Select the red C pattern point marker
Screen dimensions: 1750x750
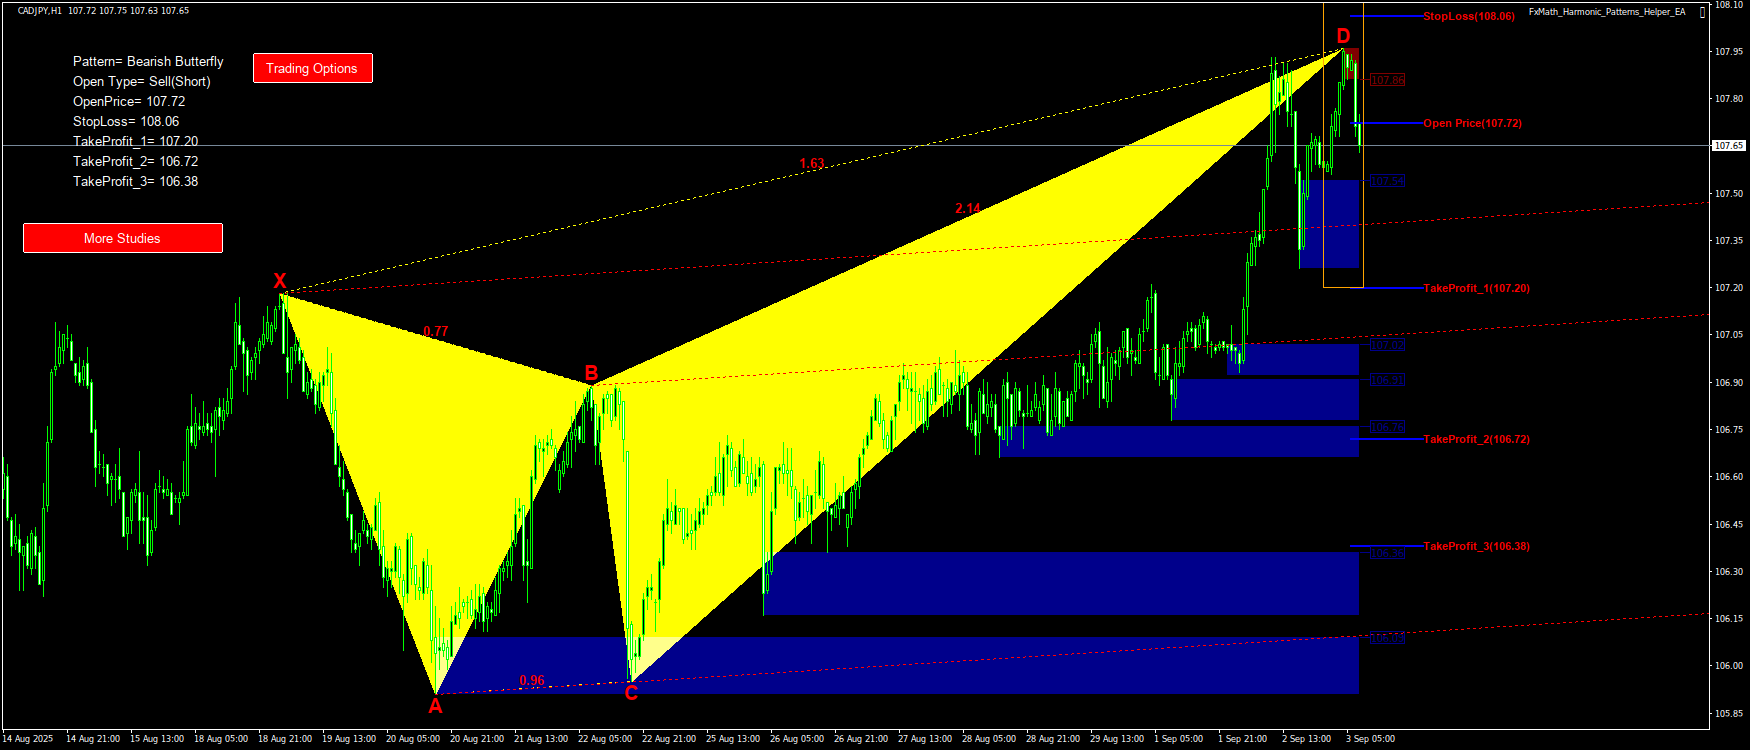631,693
